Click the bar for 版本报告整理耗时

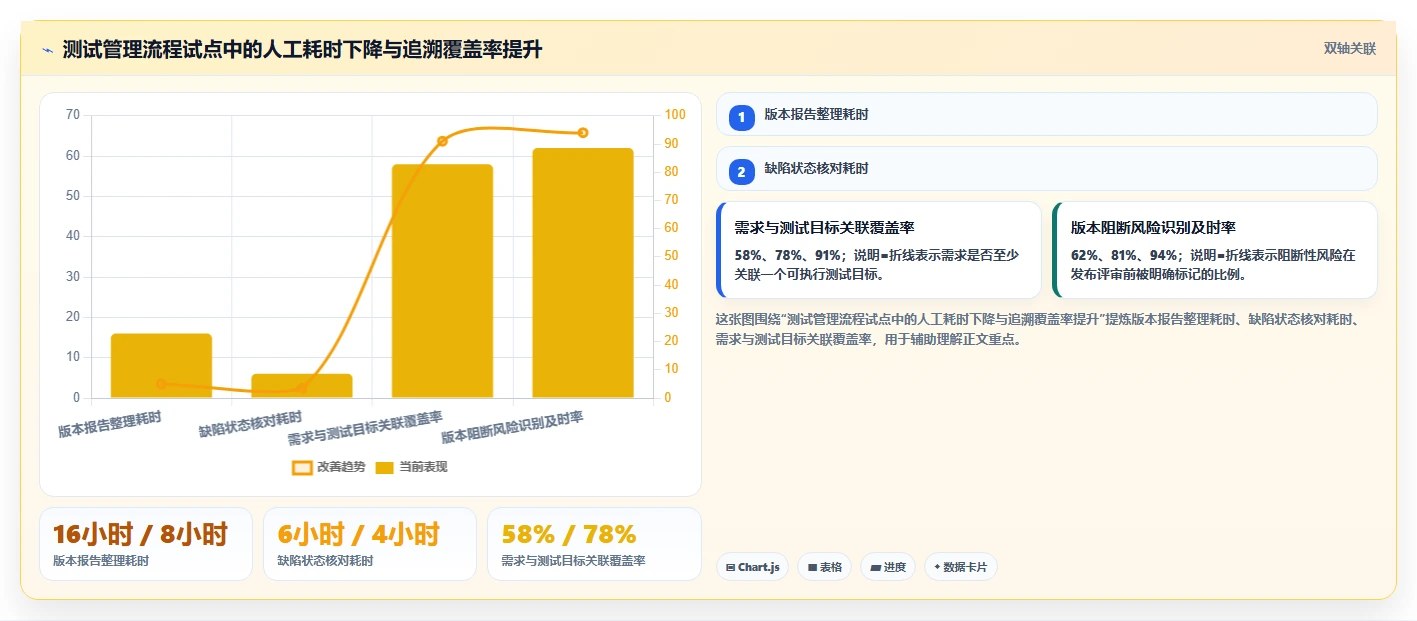[161, 366]
